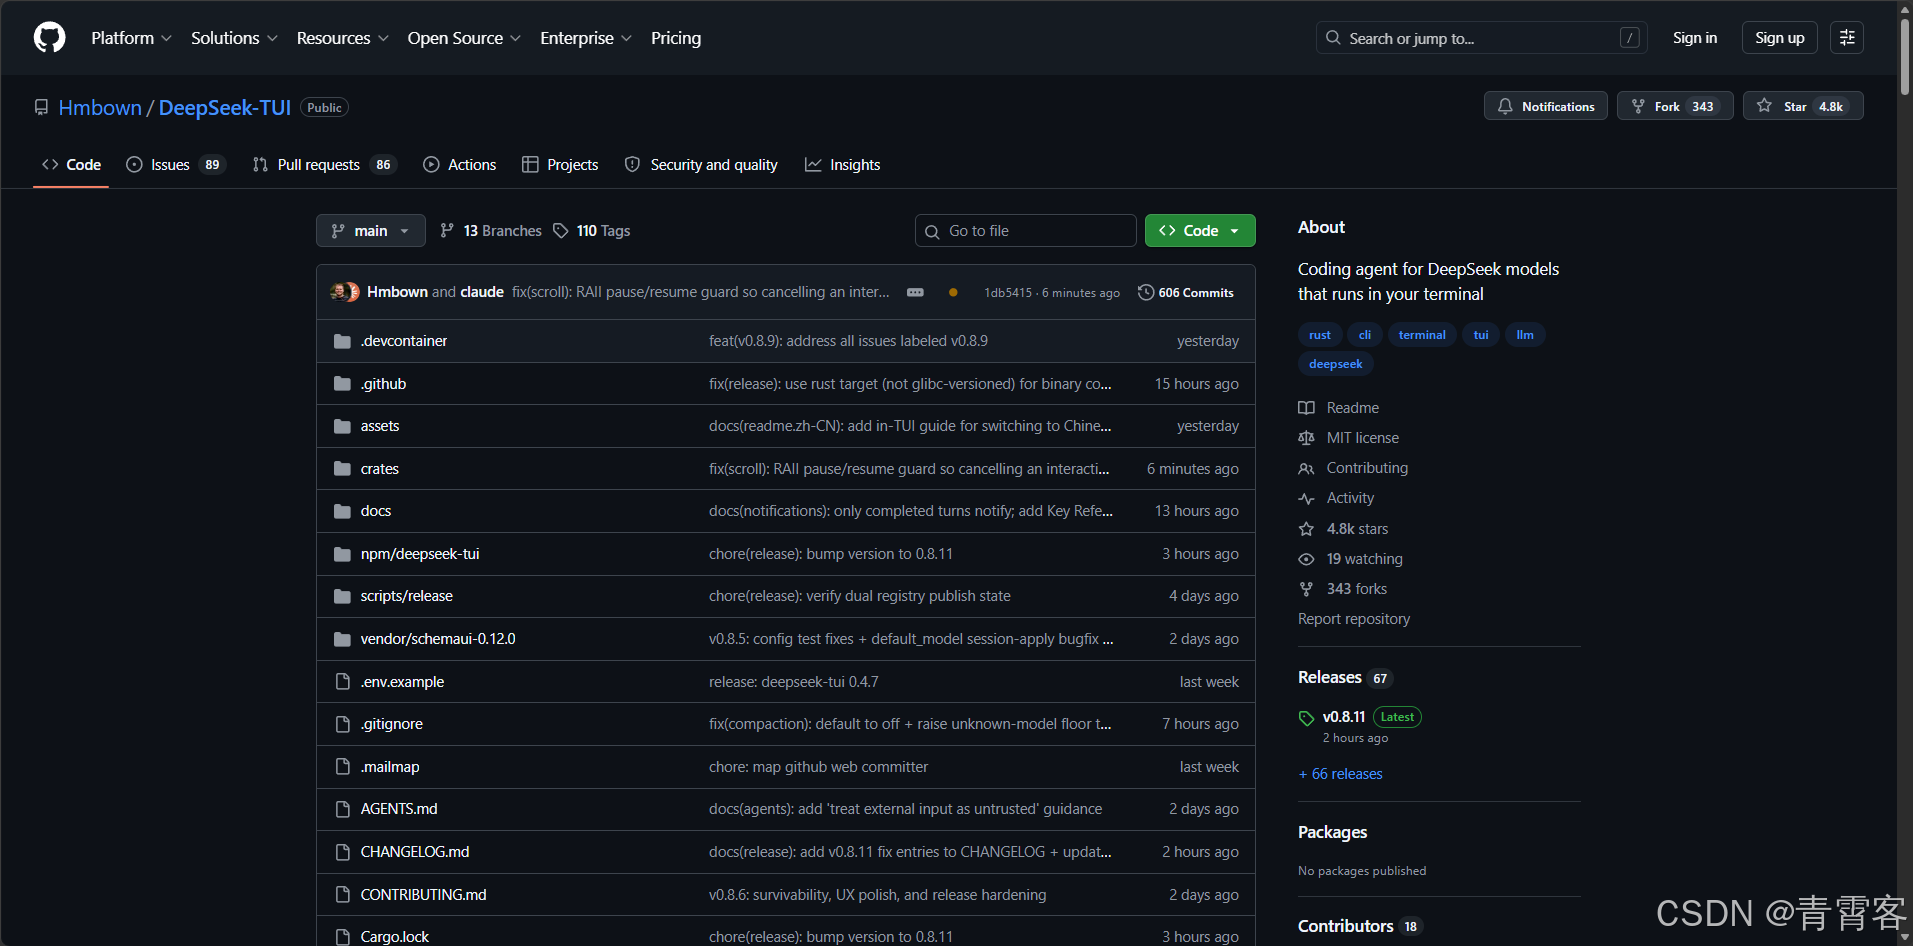Open the npm/deepseek-tui folder
Viewport: 1913px width, 946px height.
(x=420, y=554)
